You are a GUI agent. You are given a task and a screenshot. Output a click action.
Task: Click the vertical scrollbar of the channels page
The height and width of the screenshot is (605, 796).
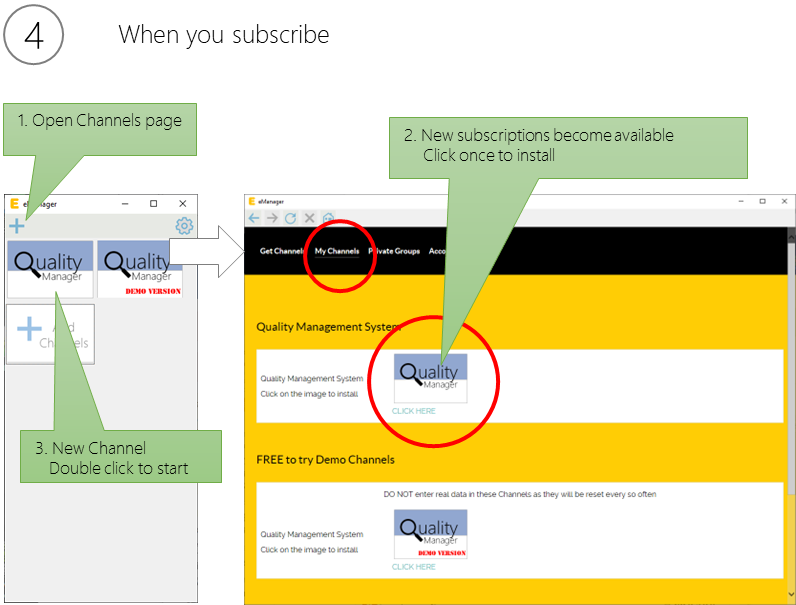[x=791, y=400]
